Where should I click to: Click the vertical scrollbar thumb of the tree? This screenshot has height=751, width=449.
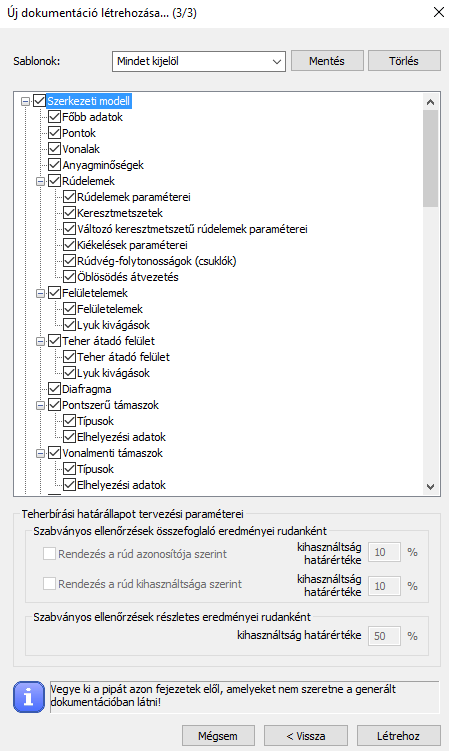pos(430,159)
